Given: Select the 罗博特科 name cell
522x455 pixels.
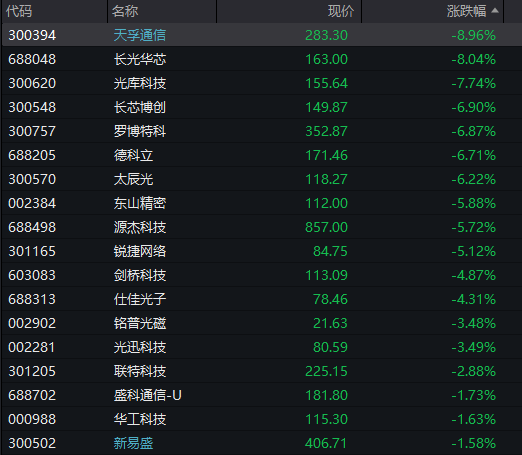Looking at the screenshot, I should (140, 131).
